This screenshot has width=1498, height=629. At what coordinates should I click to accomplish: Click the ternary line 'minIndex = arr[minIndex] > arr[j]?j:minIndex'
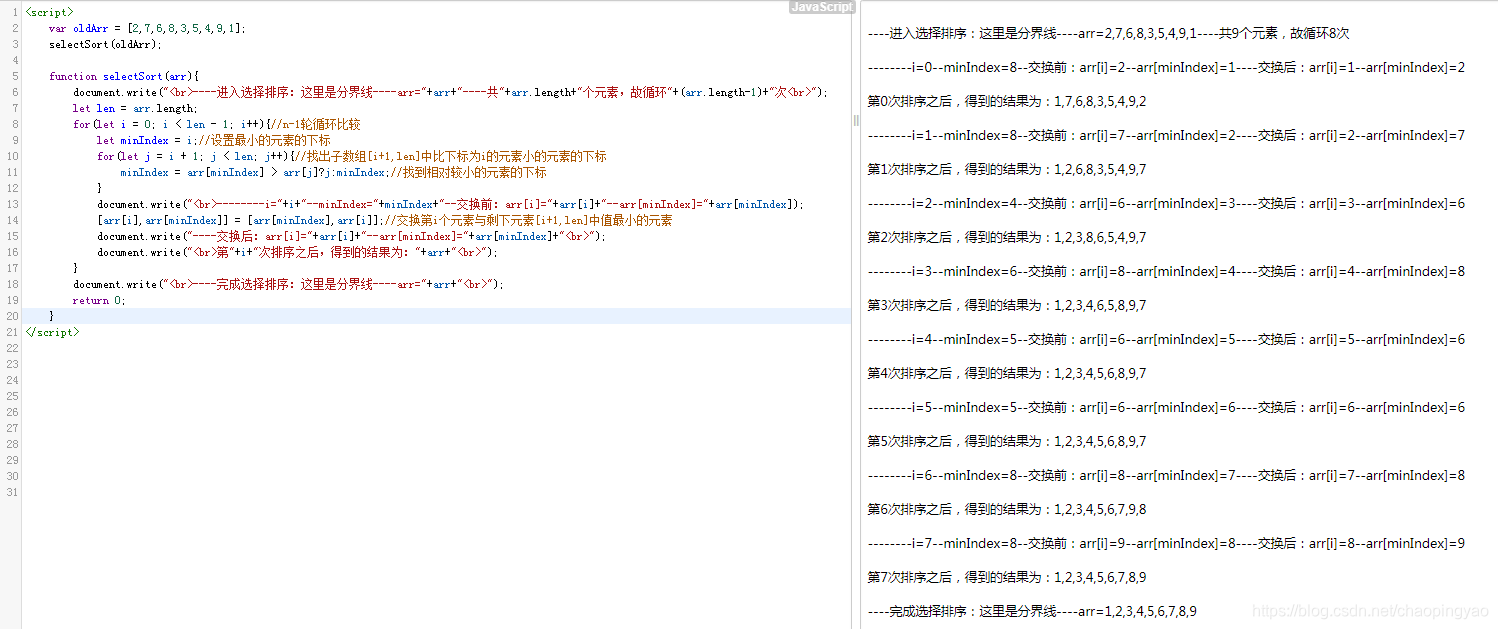[333, 172]
